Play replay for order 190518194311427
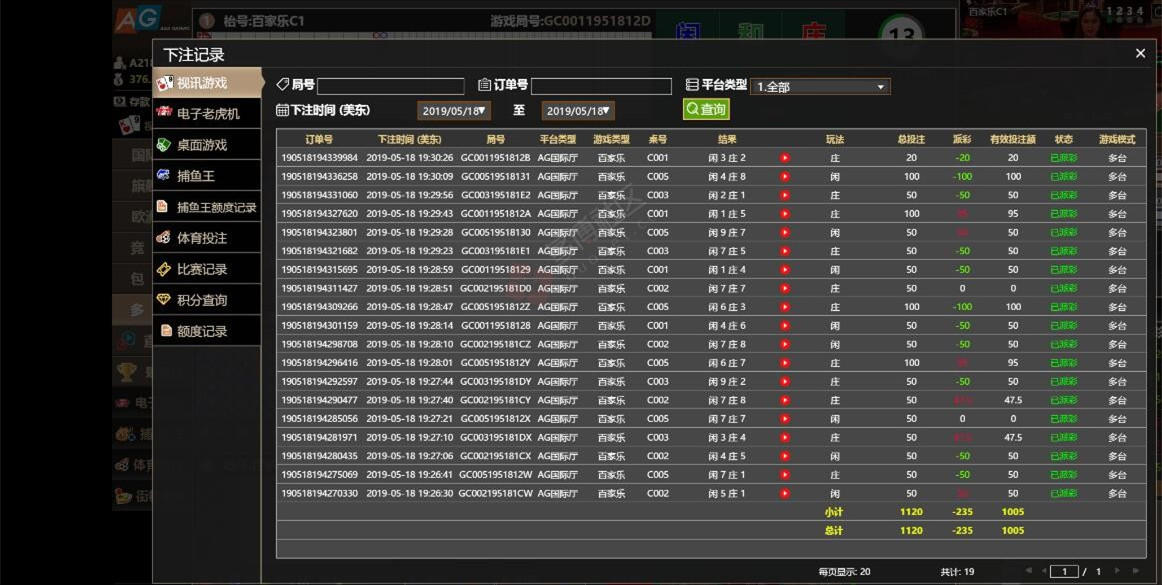 [x=785, y=288]
